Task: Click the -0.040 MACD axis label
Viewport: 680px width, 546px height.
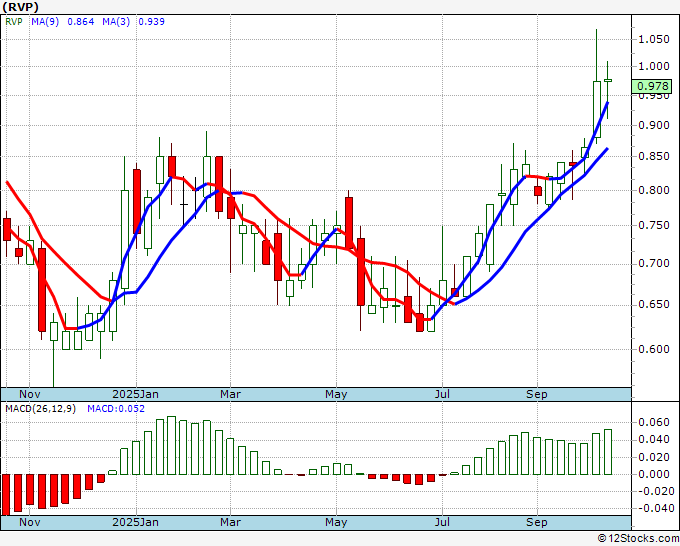Action: pyautogui.click(x=652, y=508)
